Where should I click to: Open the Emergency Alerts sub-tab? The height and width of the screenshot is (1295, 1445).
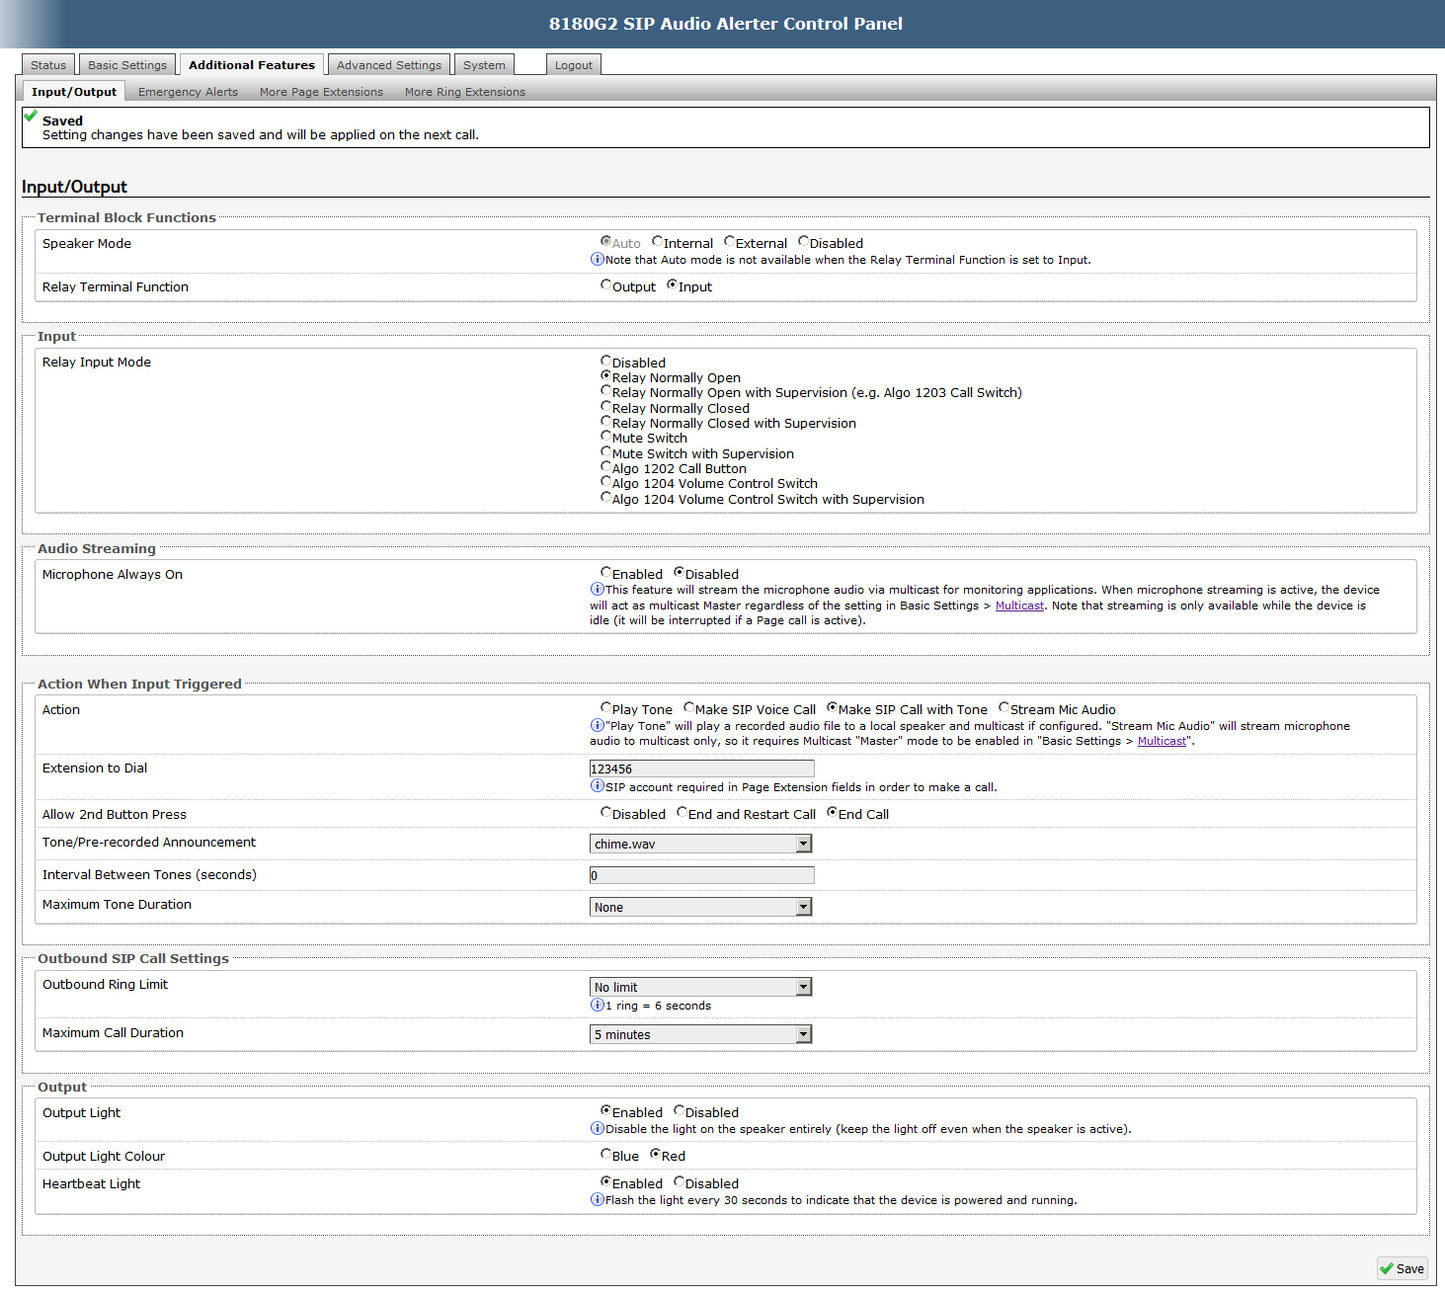point(188,92)
